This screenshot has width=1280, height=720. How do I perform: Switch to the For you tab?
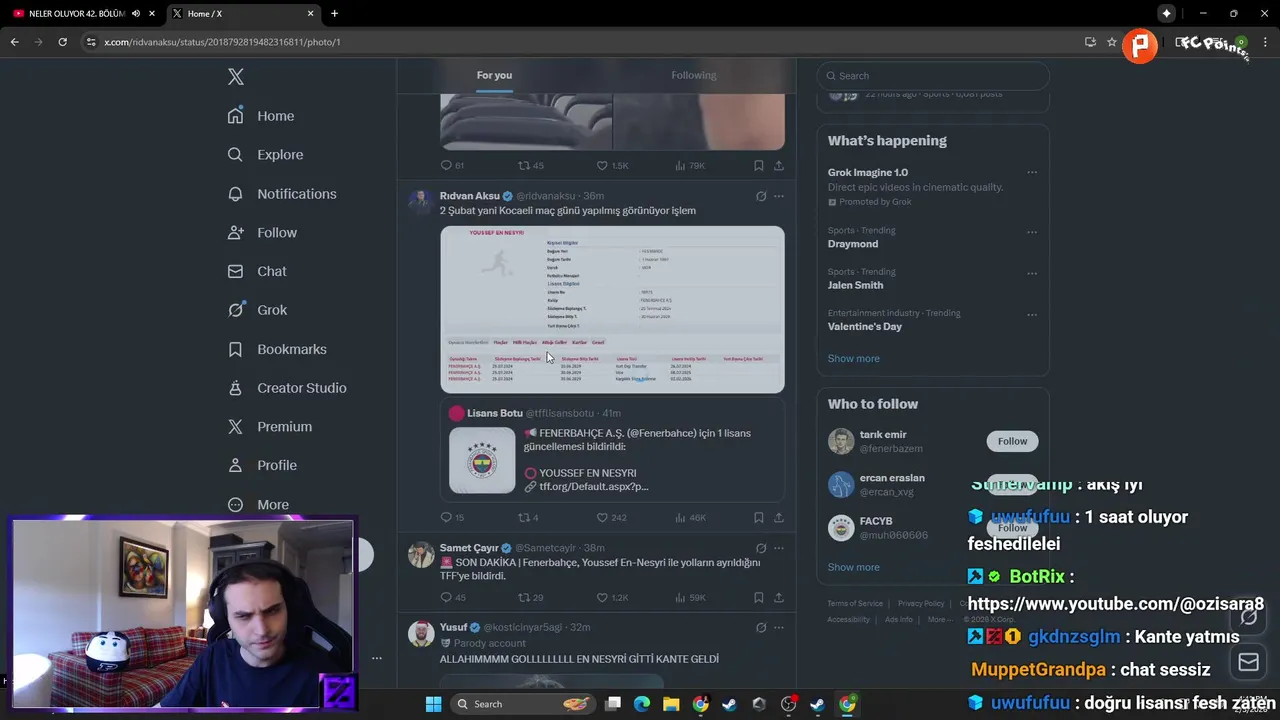(494, 76)
